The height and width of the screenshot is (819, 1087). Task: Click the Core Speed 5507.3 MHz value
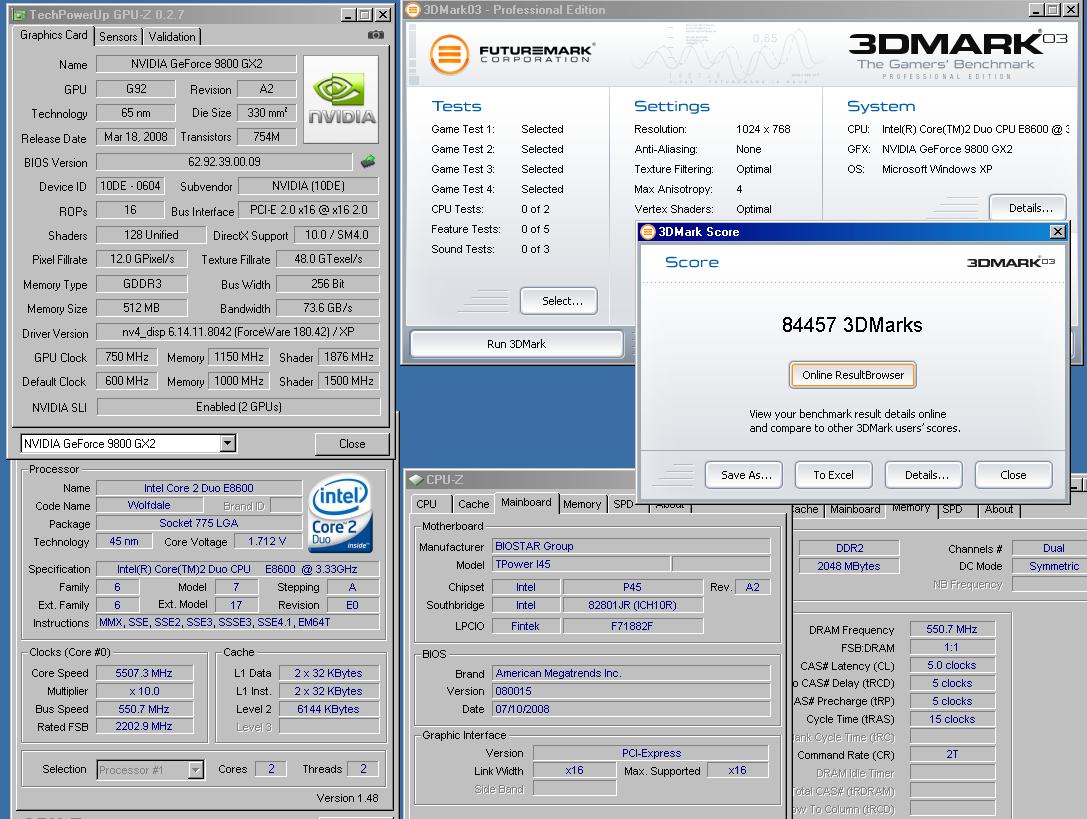144,673
